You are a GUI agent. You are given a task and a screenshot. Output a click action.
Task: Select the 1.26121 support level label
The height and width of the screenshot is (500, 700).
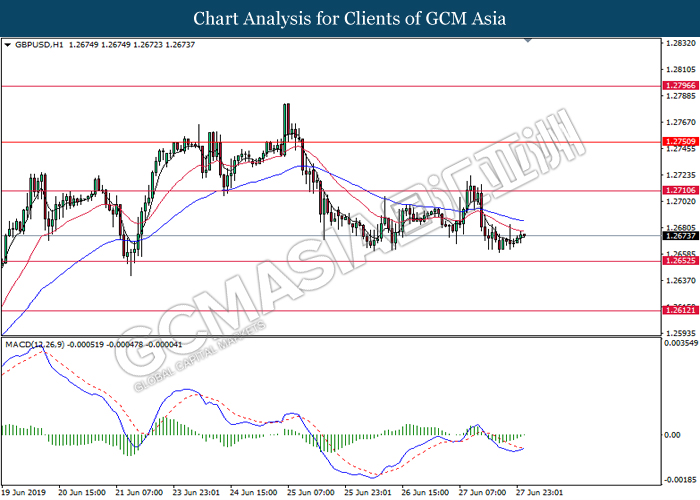(x=681, y=310)
